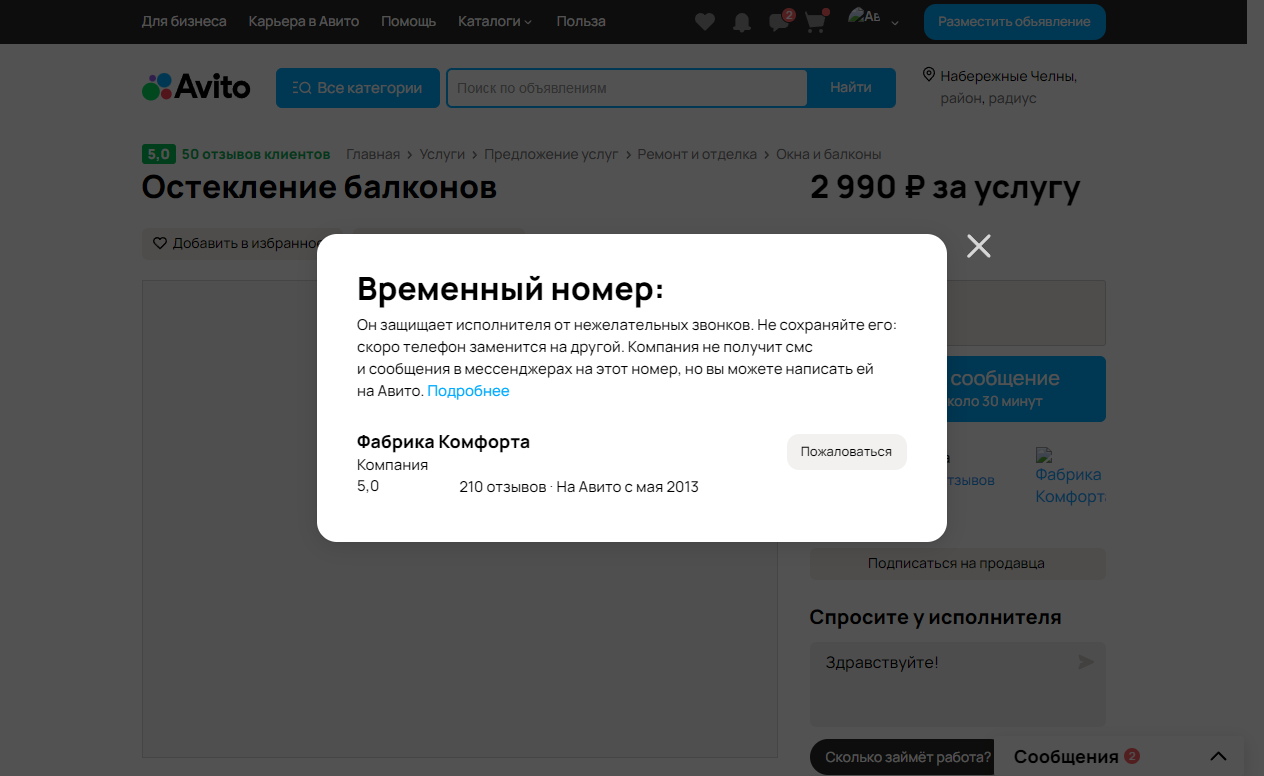
Task: Open the shopping cart icon
Action: [816, 22]
